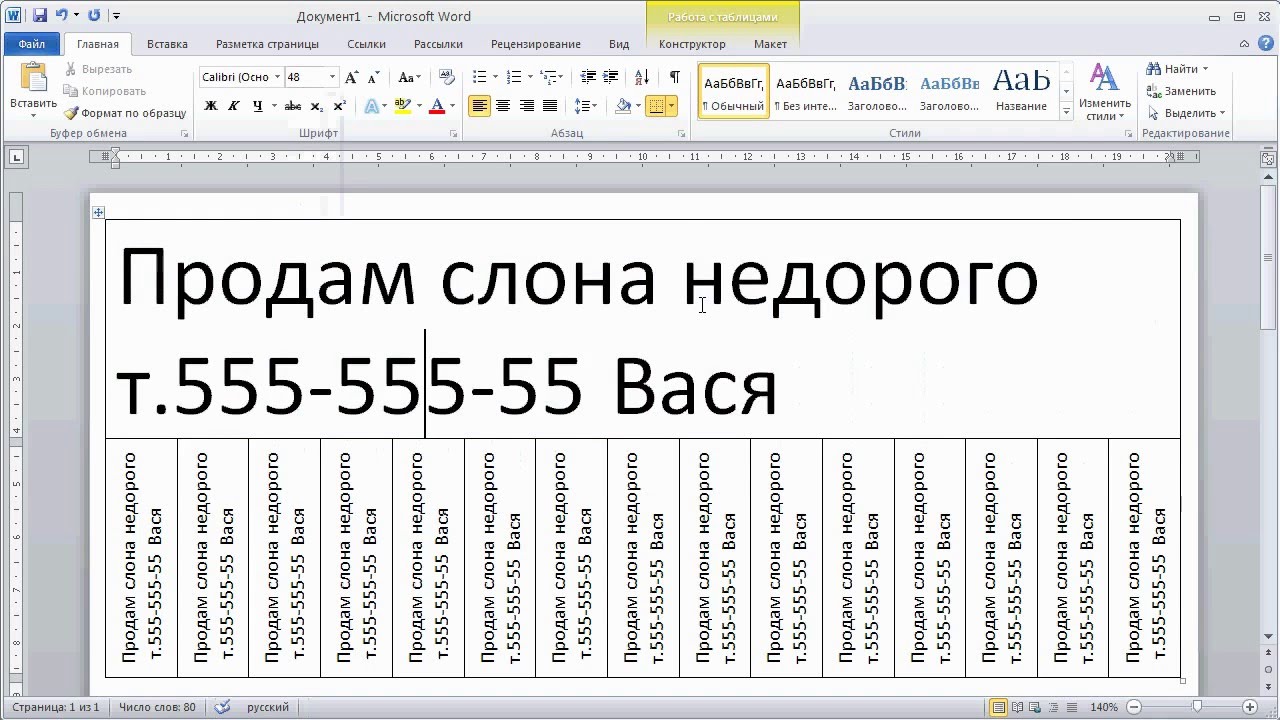Click zoom level 140% button
The height and width of the screenshot is (720, 1280).
[1105, 707]
